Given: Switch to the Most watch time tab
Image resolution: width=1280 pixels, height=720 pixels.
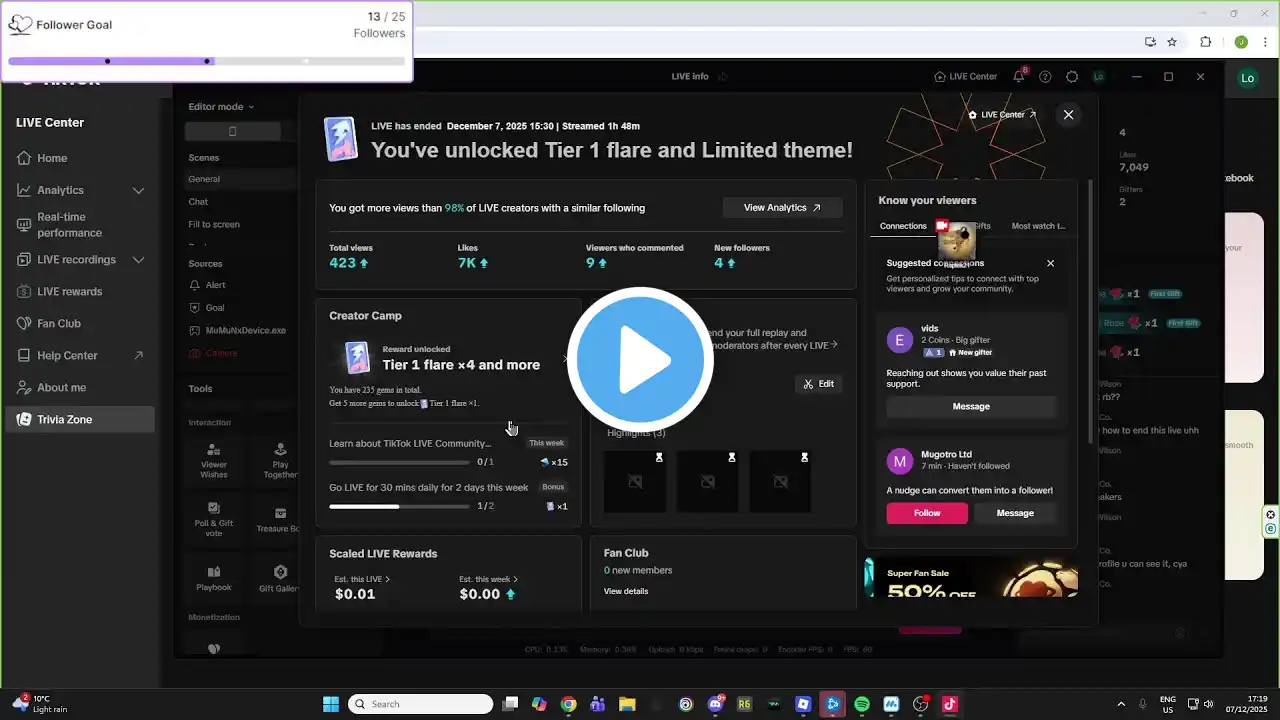Looking at the screenshot, I should click(x=1038, y=226).
